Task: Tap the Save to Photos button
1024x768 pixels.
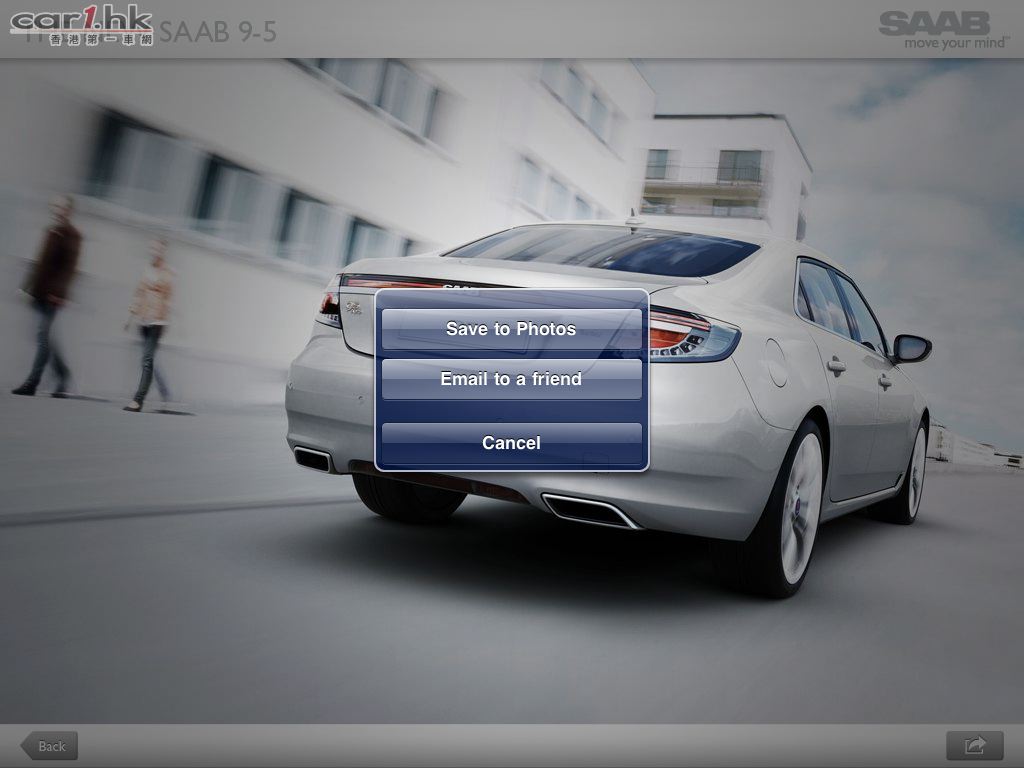Action: [511, 329]
